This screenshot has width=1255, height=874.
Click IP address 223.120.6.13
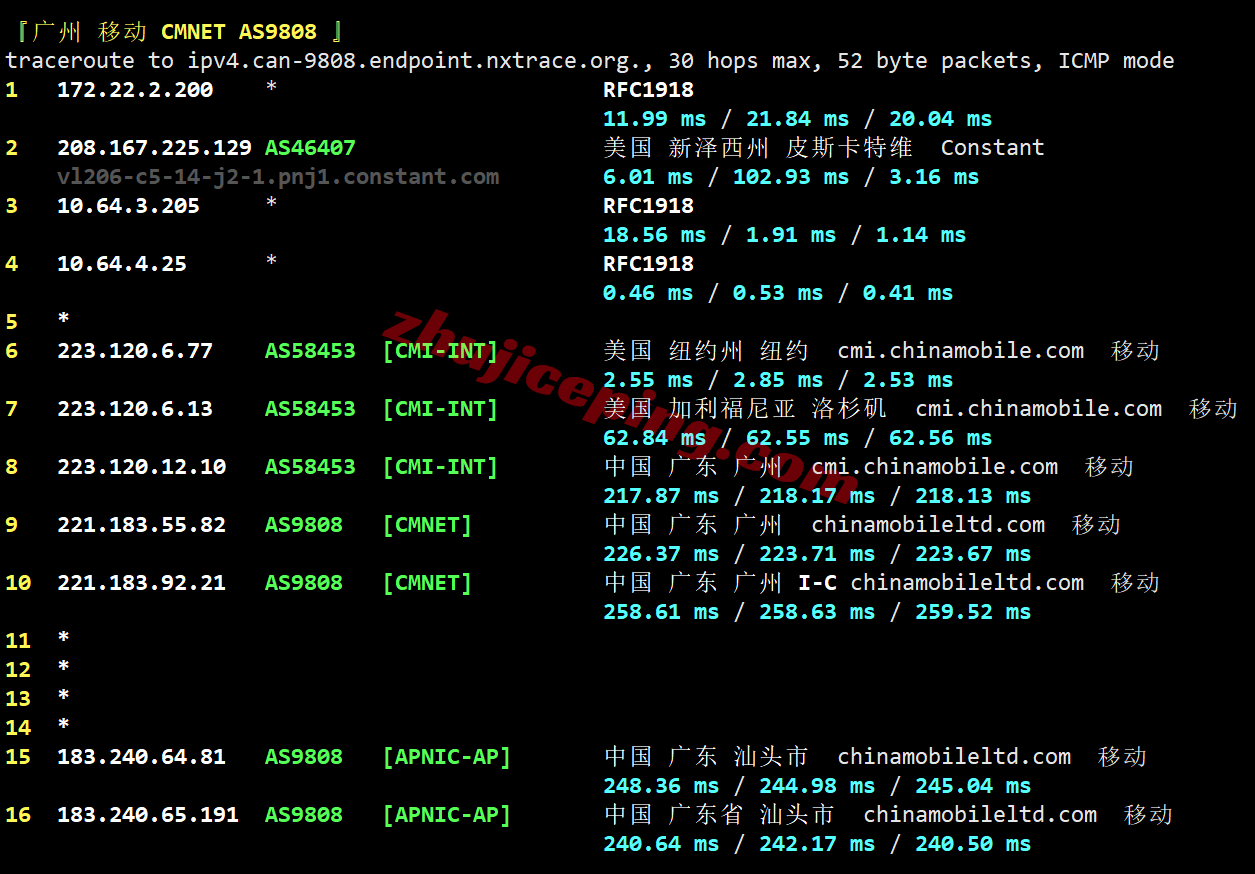[x=135, y=409]
